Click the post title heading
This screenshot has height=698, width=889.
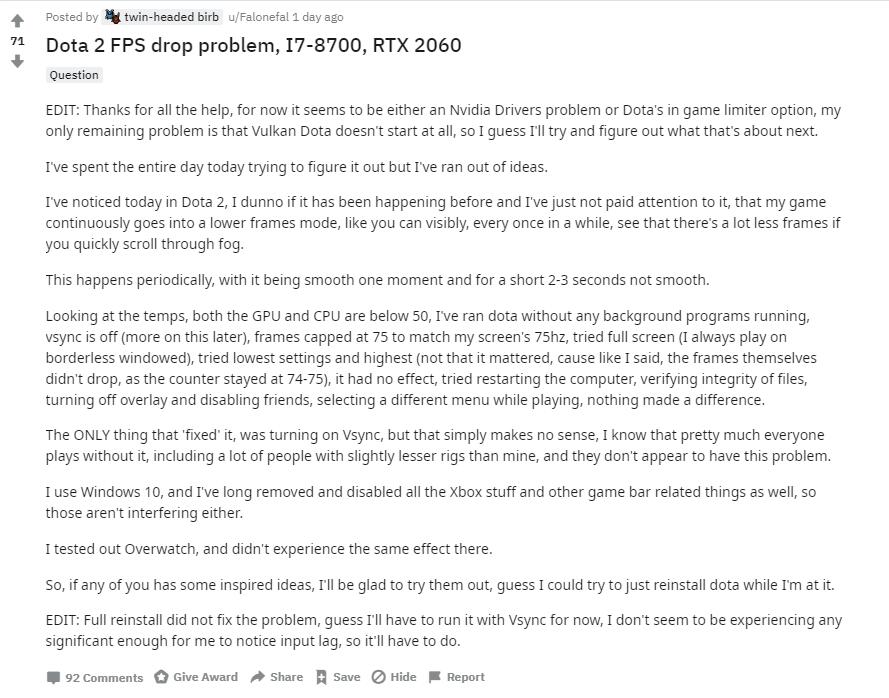point(253,45)
